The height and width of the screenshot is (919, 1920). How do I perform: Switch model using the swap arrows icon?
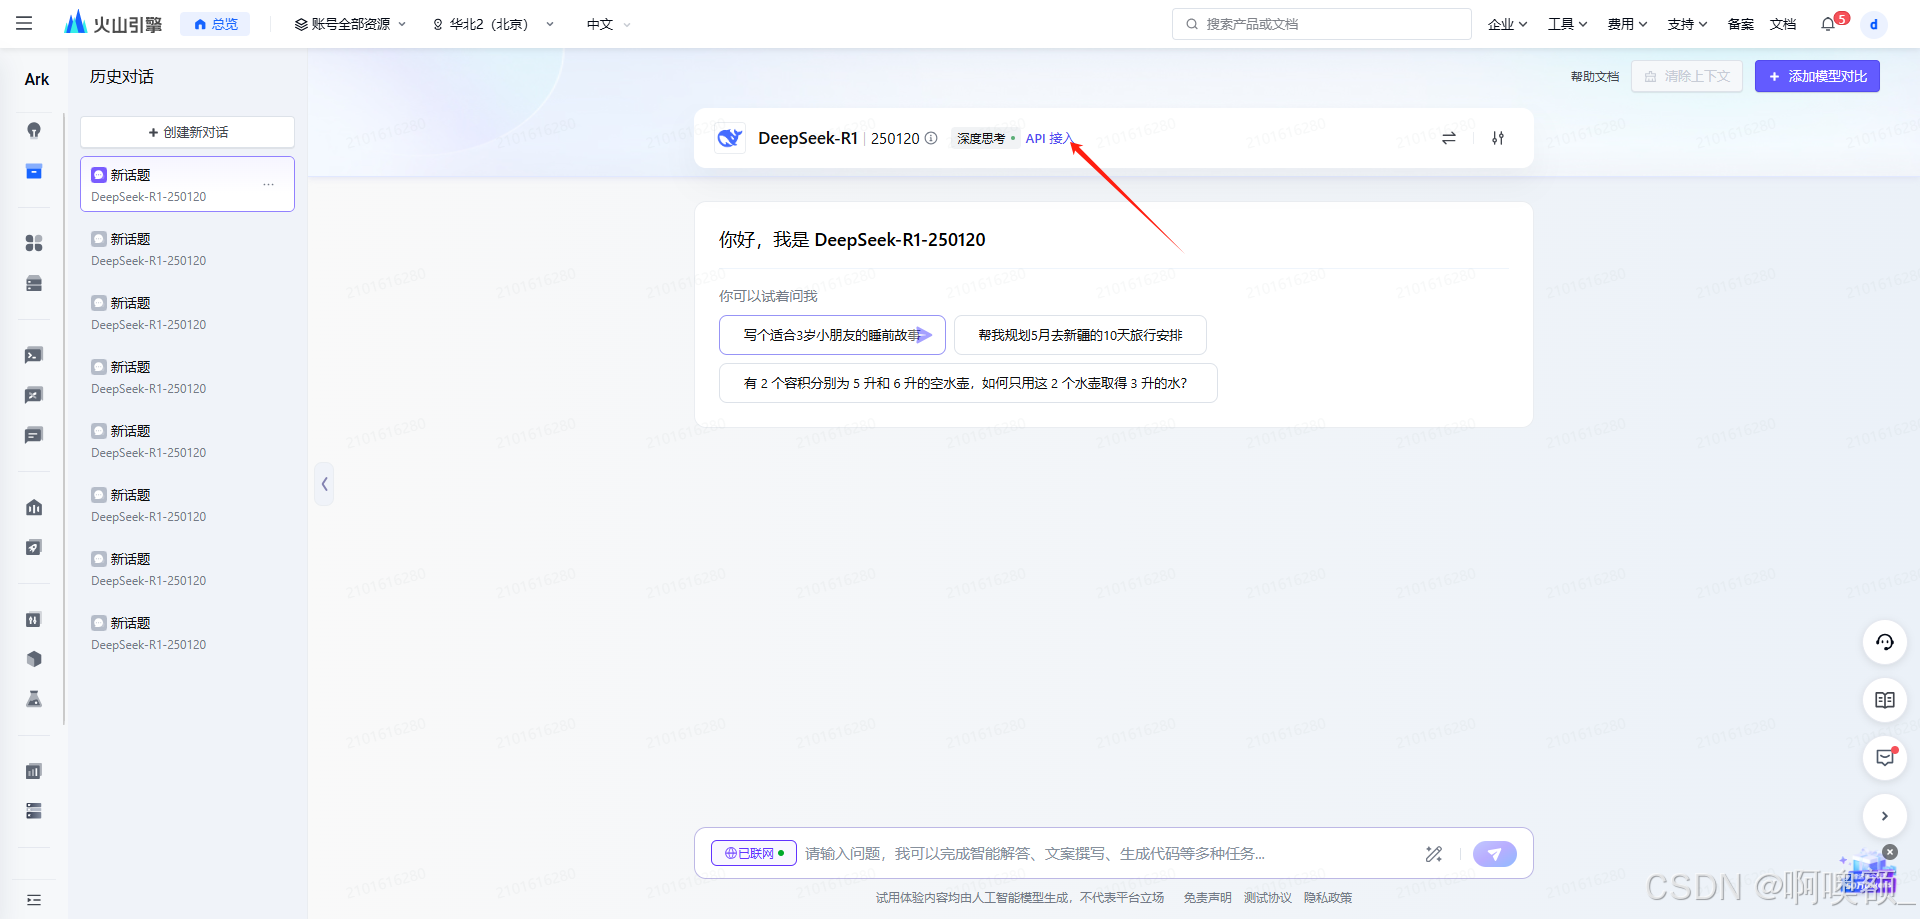(x=1449, y=138)
